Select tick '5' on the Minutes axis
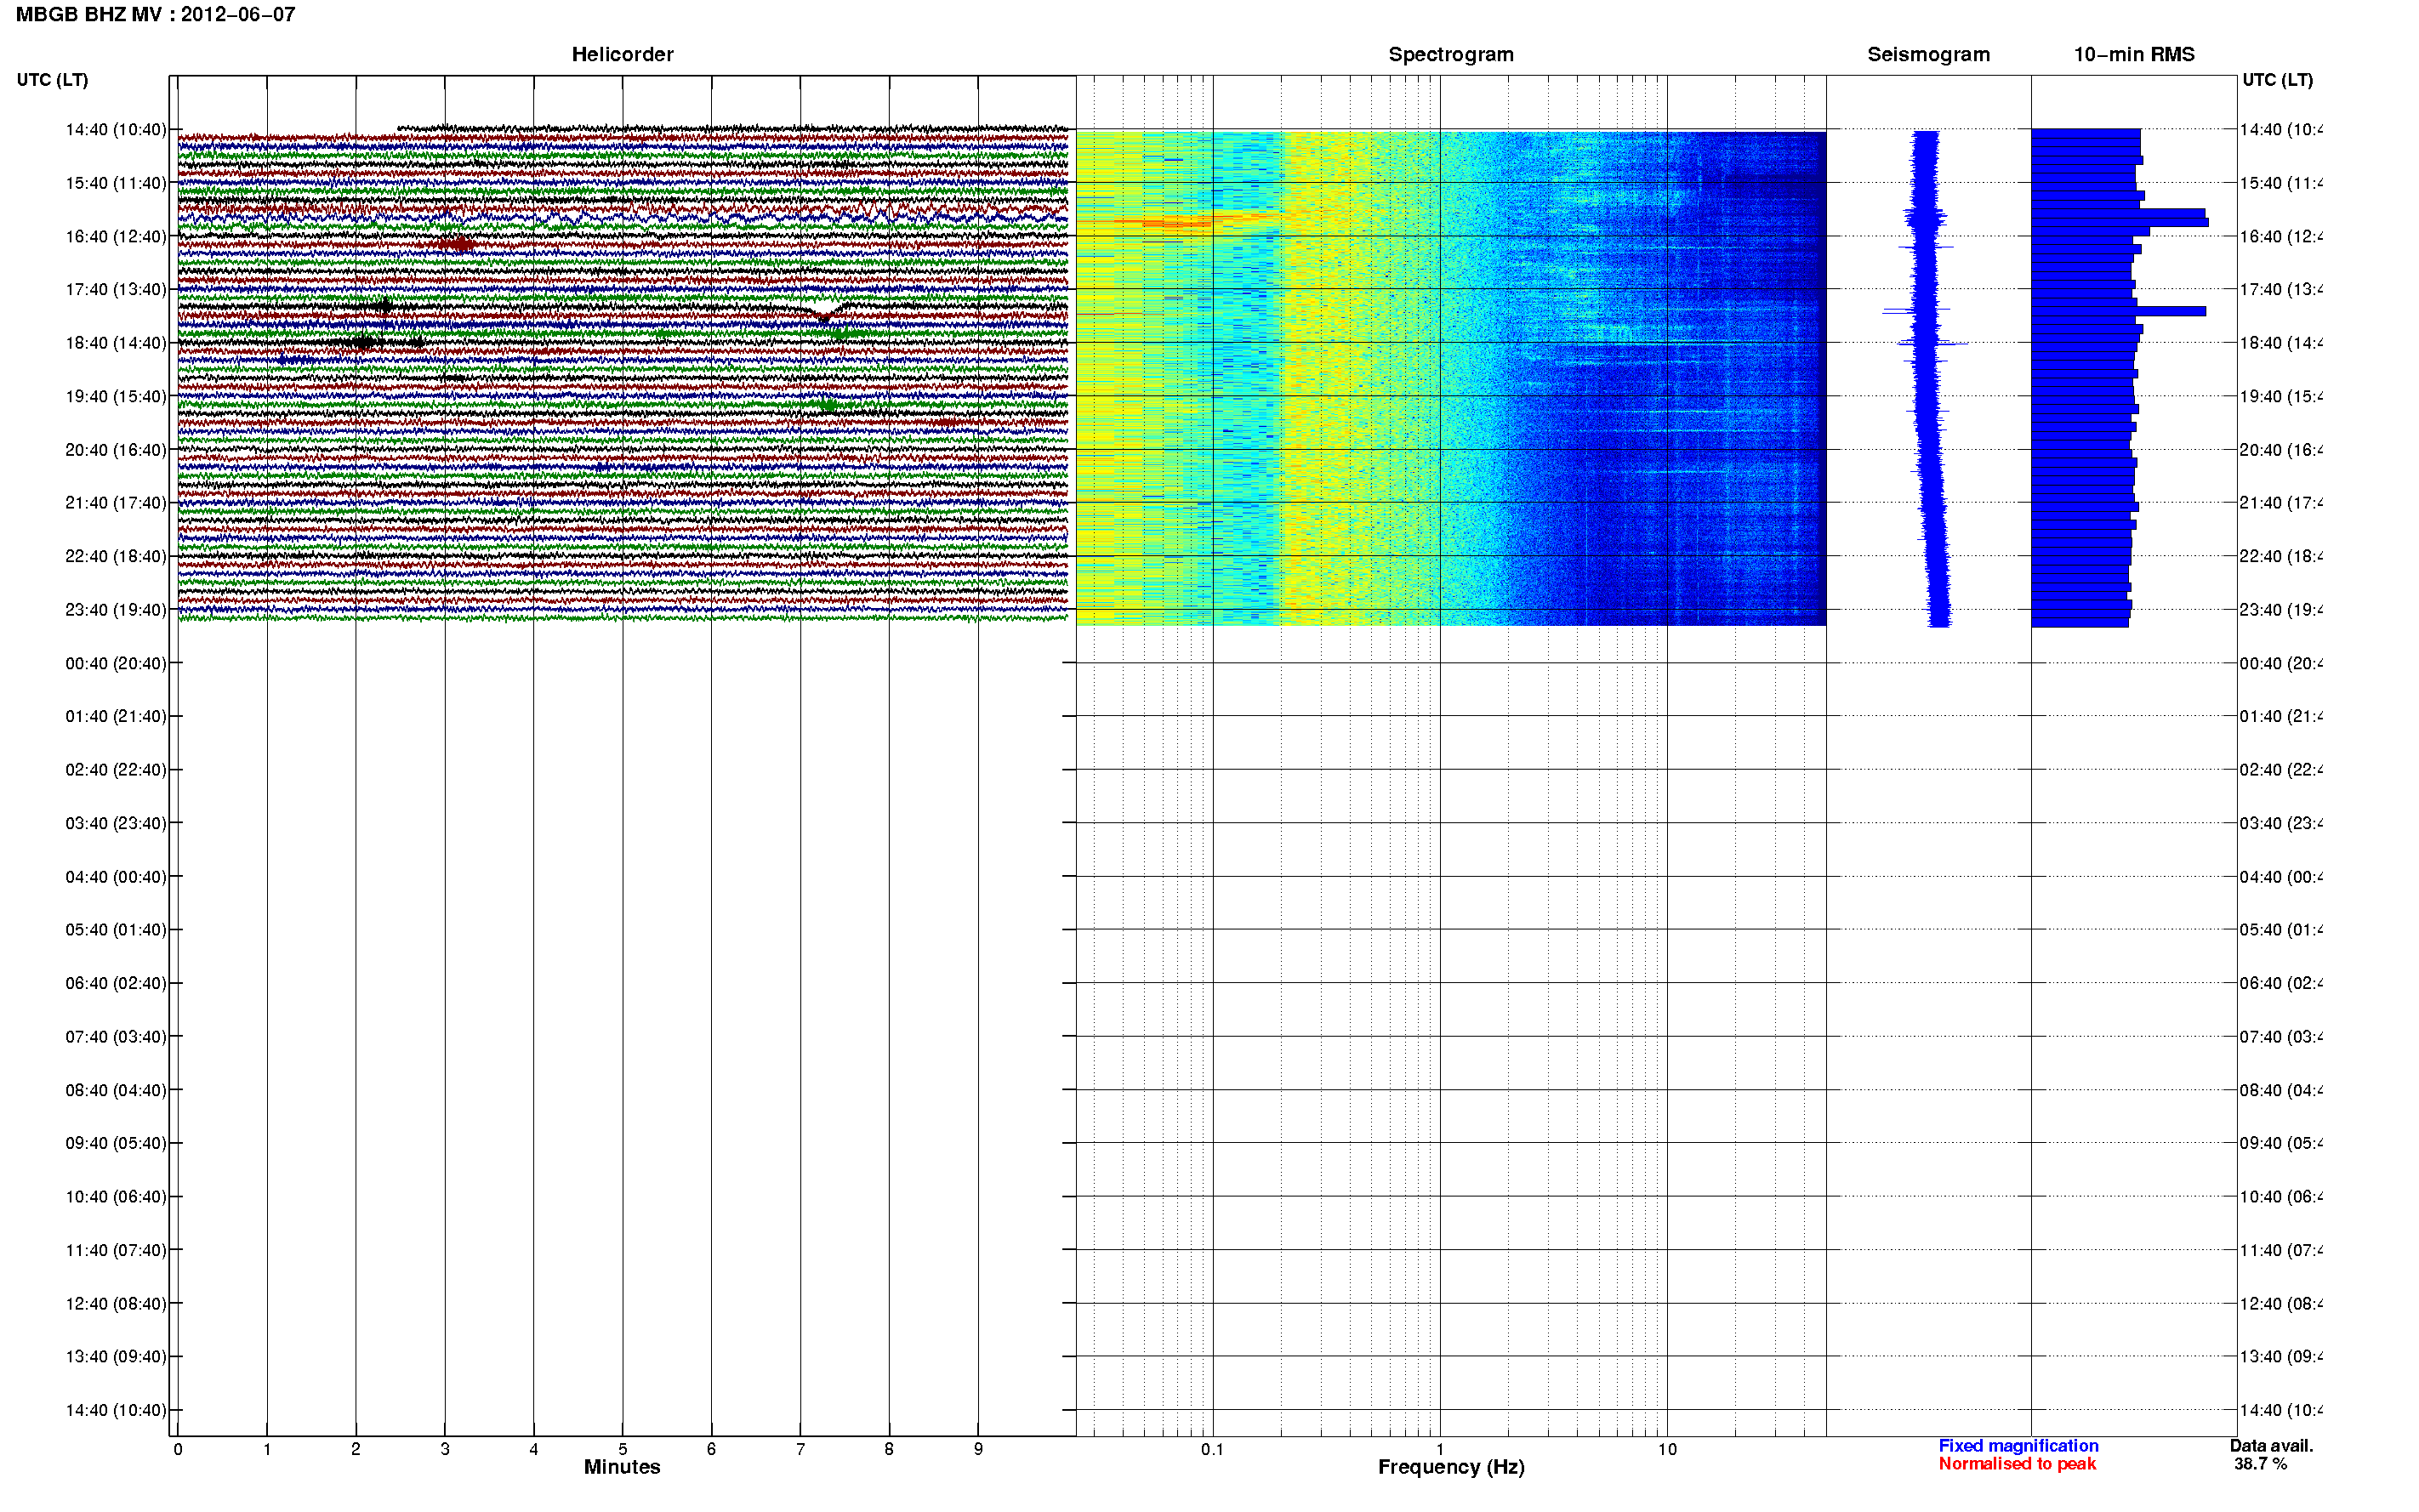2419x1512 pixels. coord(623,1449)
